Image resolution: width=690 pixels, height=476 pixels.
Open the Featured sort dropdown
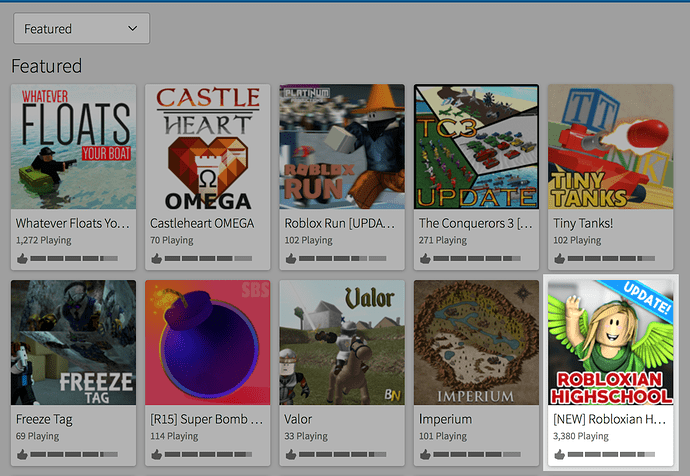point(81,29)
